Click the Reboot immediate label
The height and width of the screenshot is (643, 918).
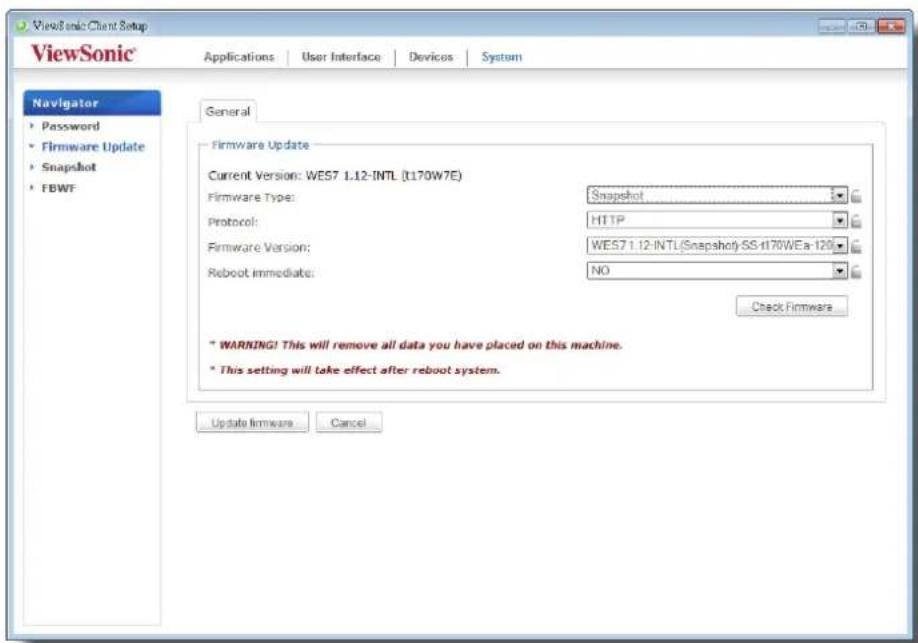pyautogui.click(x=261, y=273)
